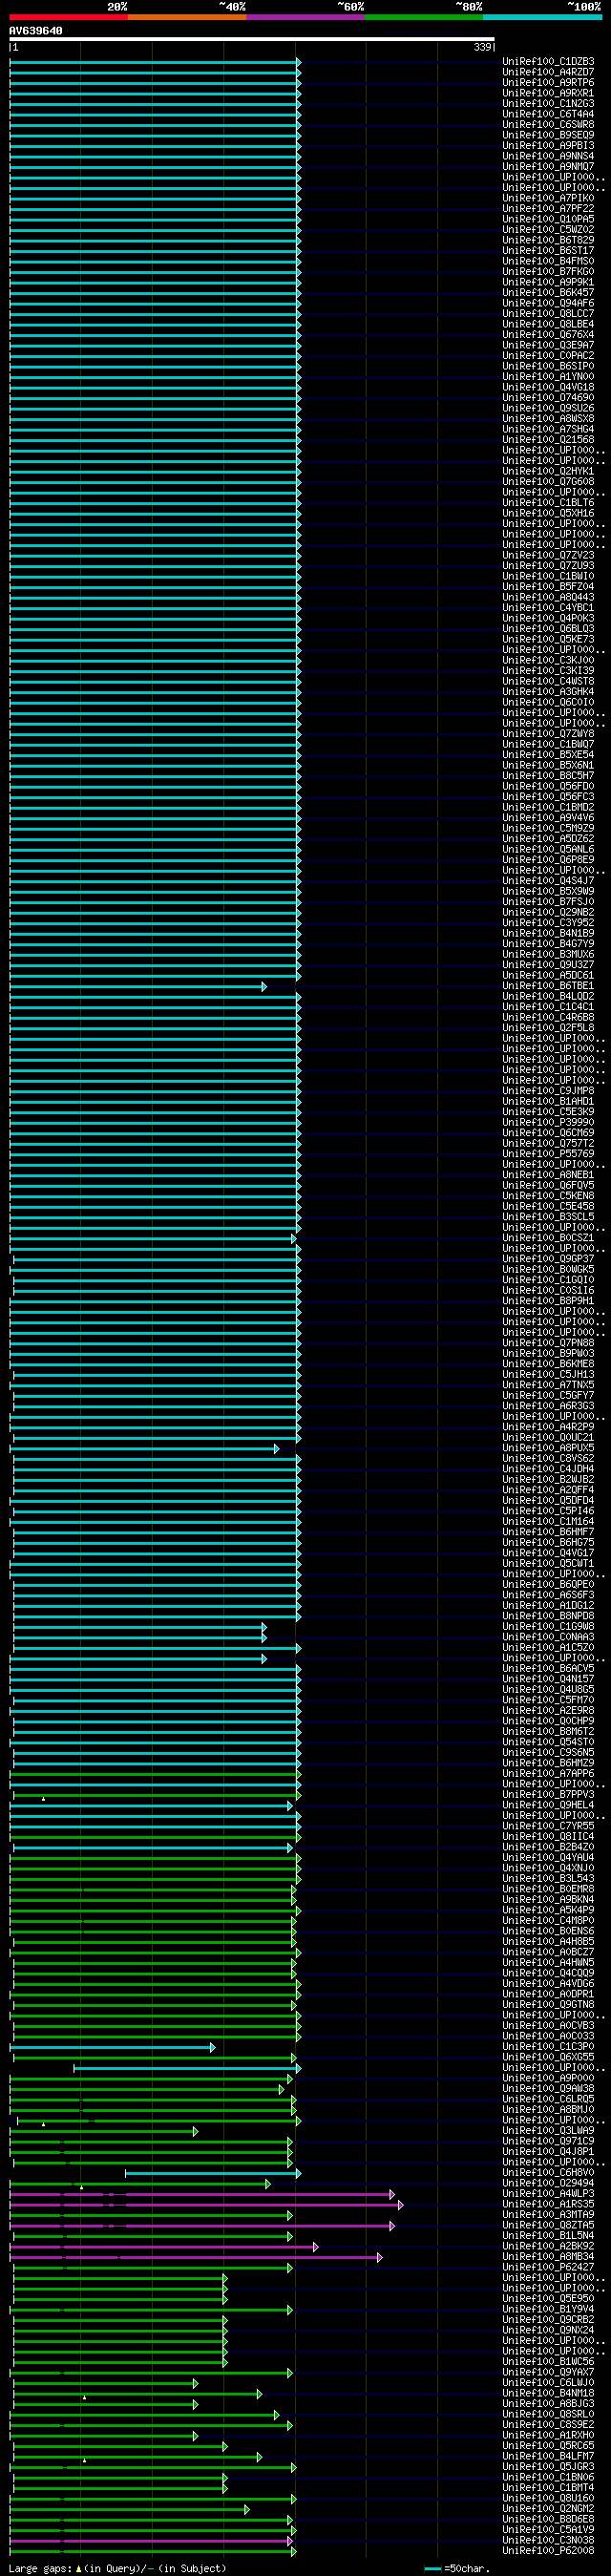Open hit UniRef100_C1BLT6
Viewport: 611px width, 2576px height.
[548, 503]
